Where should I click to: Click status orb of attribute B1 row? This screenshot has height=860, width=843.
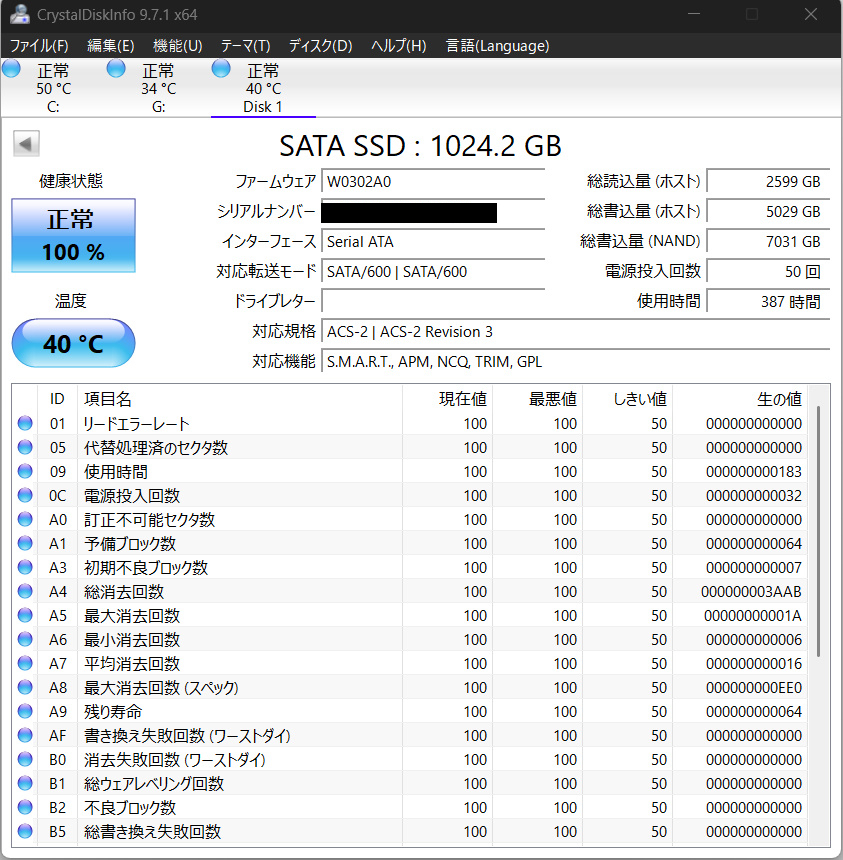25,783
